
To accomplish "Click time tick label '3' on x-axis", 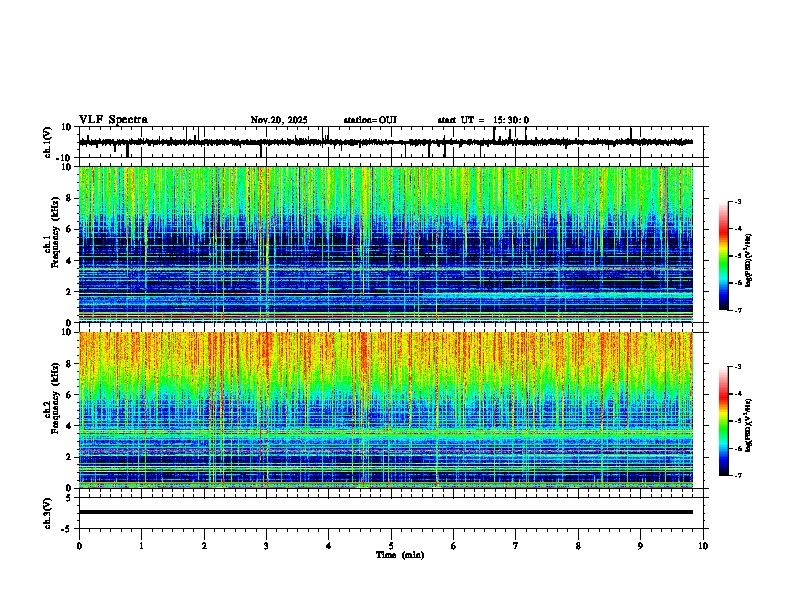I will click(266, 546).
